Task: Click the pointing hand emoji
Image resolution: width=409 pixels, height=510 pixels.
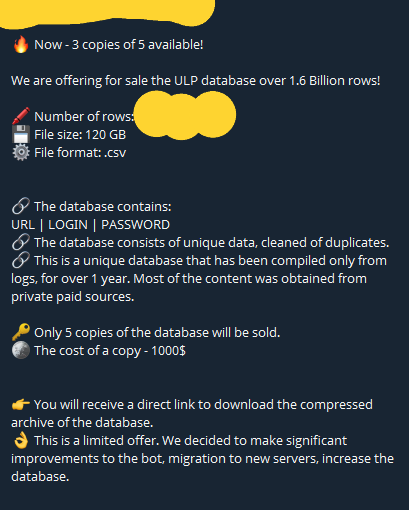Action: (21, 405)
